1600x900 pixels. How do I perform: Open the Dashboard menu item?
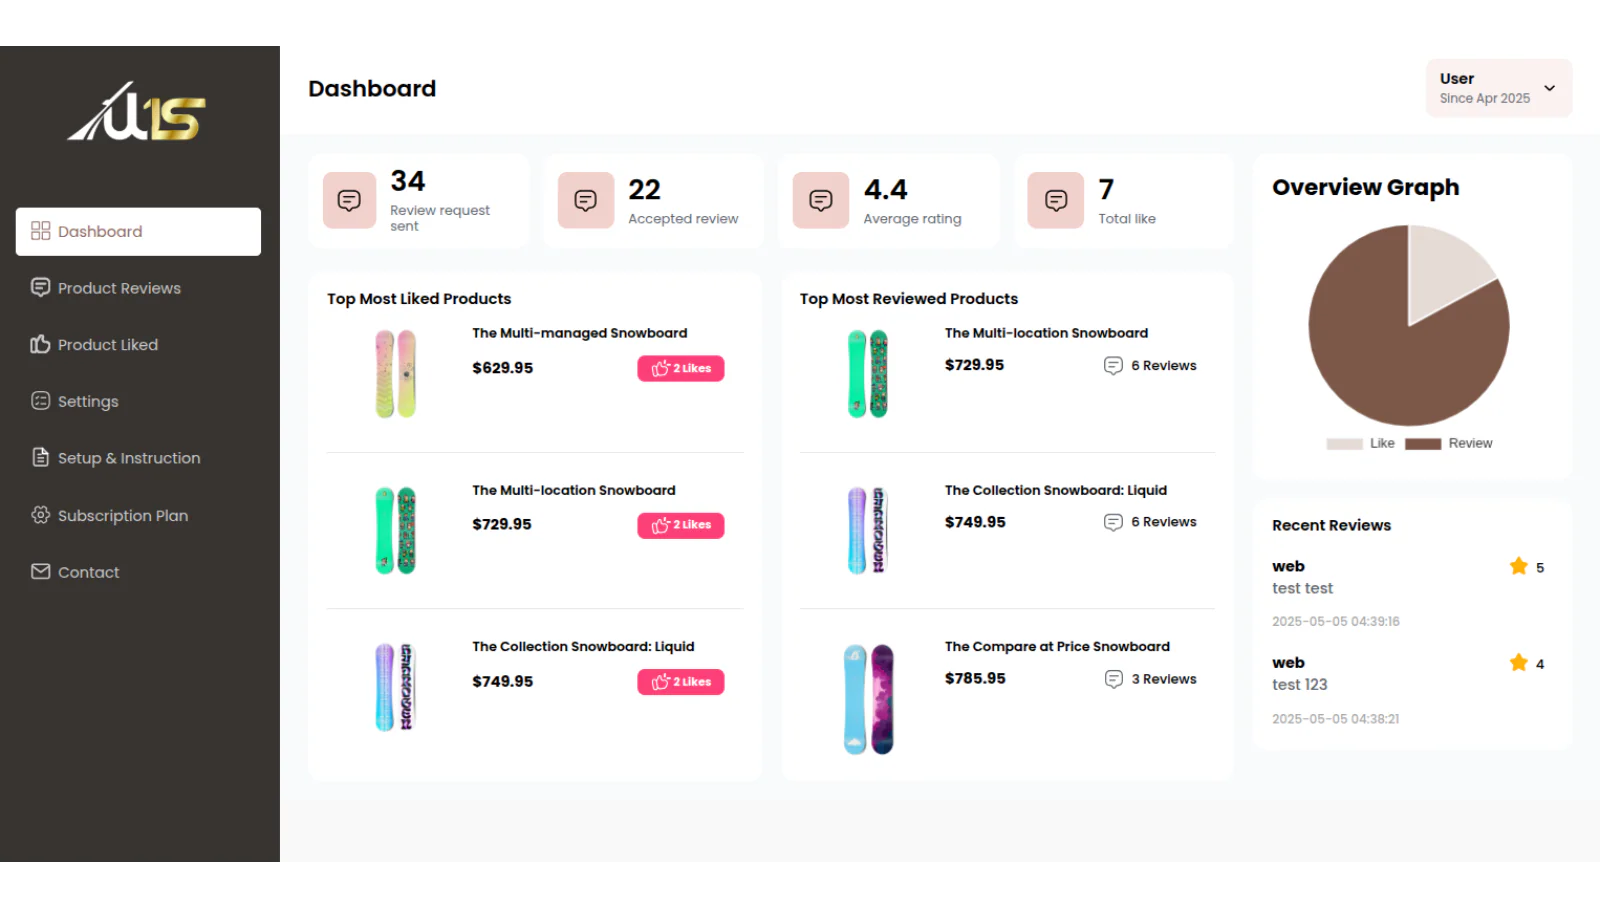(138, 231)
